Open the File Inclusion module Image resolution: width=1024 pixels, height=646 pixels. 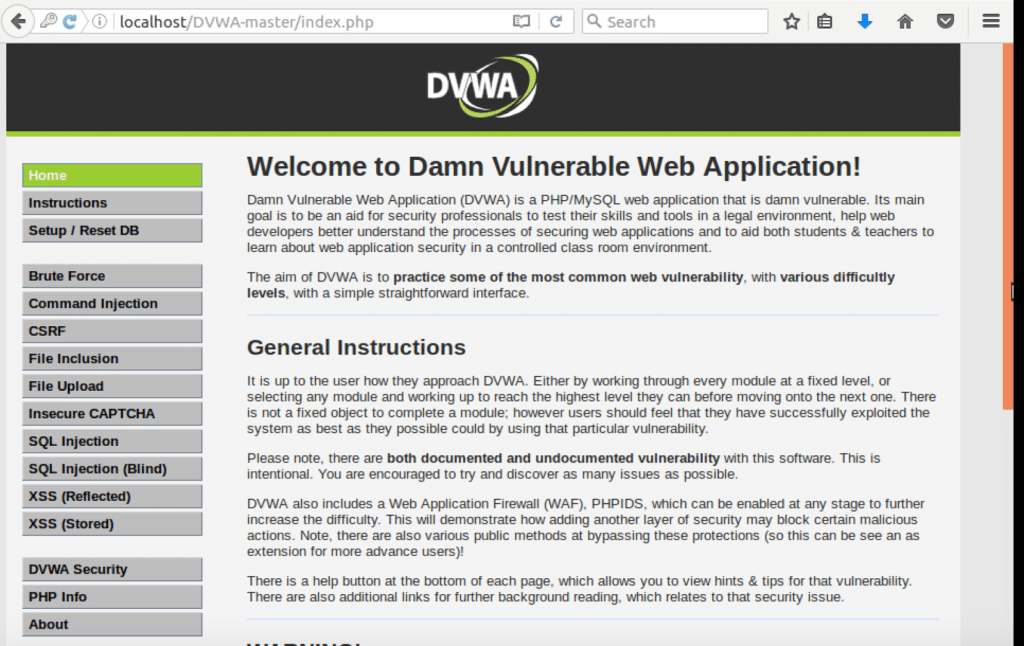(112, 358)
